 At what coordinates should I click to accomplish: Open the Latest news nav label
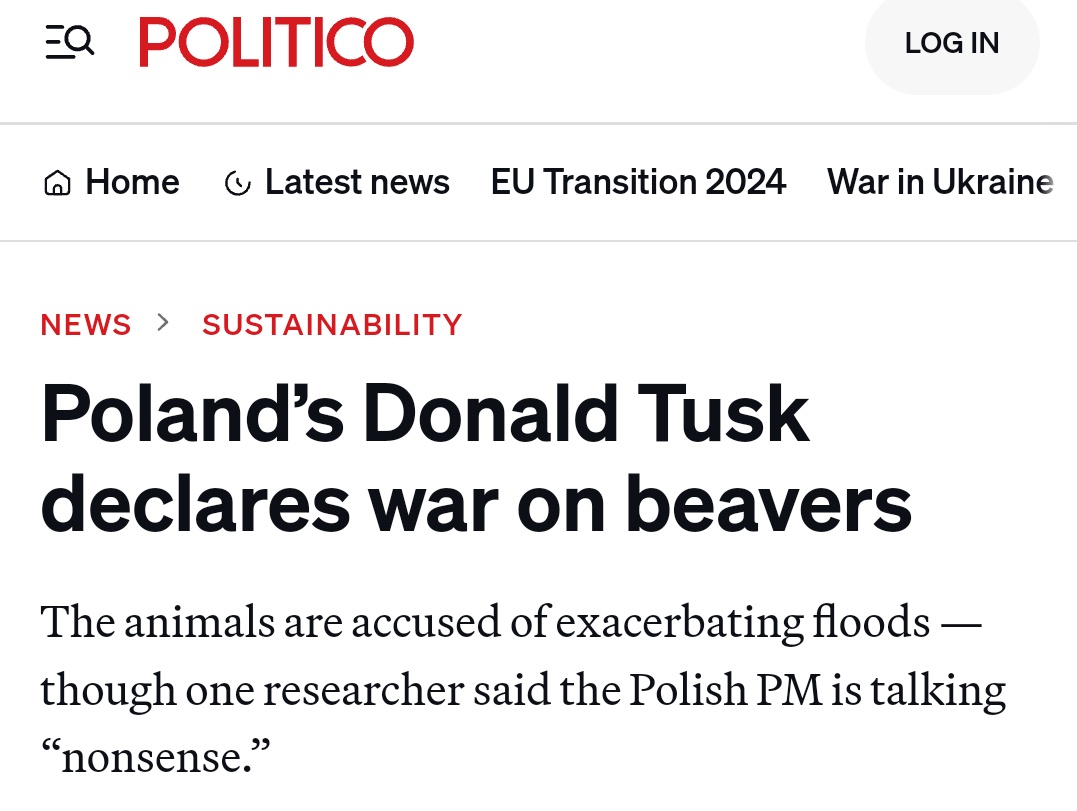pyautogui.click(x=357, y=182)
